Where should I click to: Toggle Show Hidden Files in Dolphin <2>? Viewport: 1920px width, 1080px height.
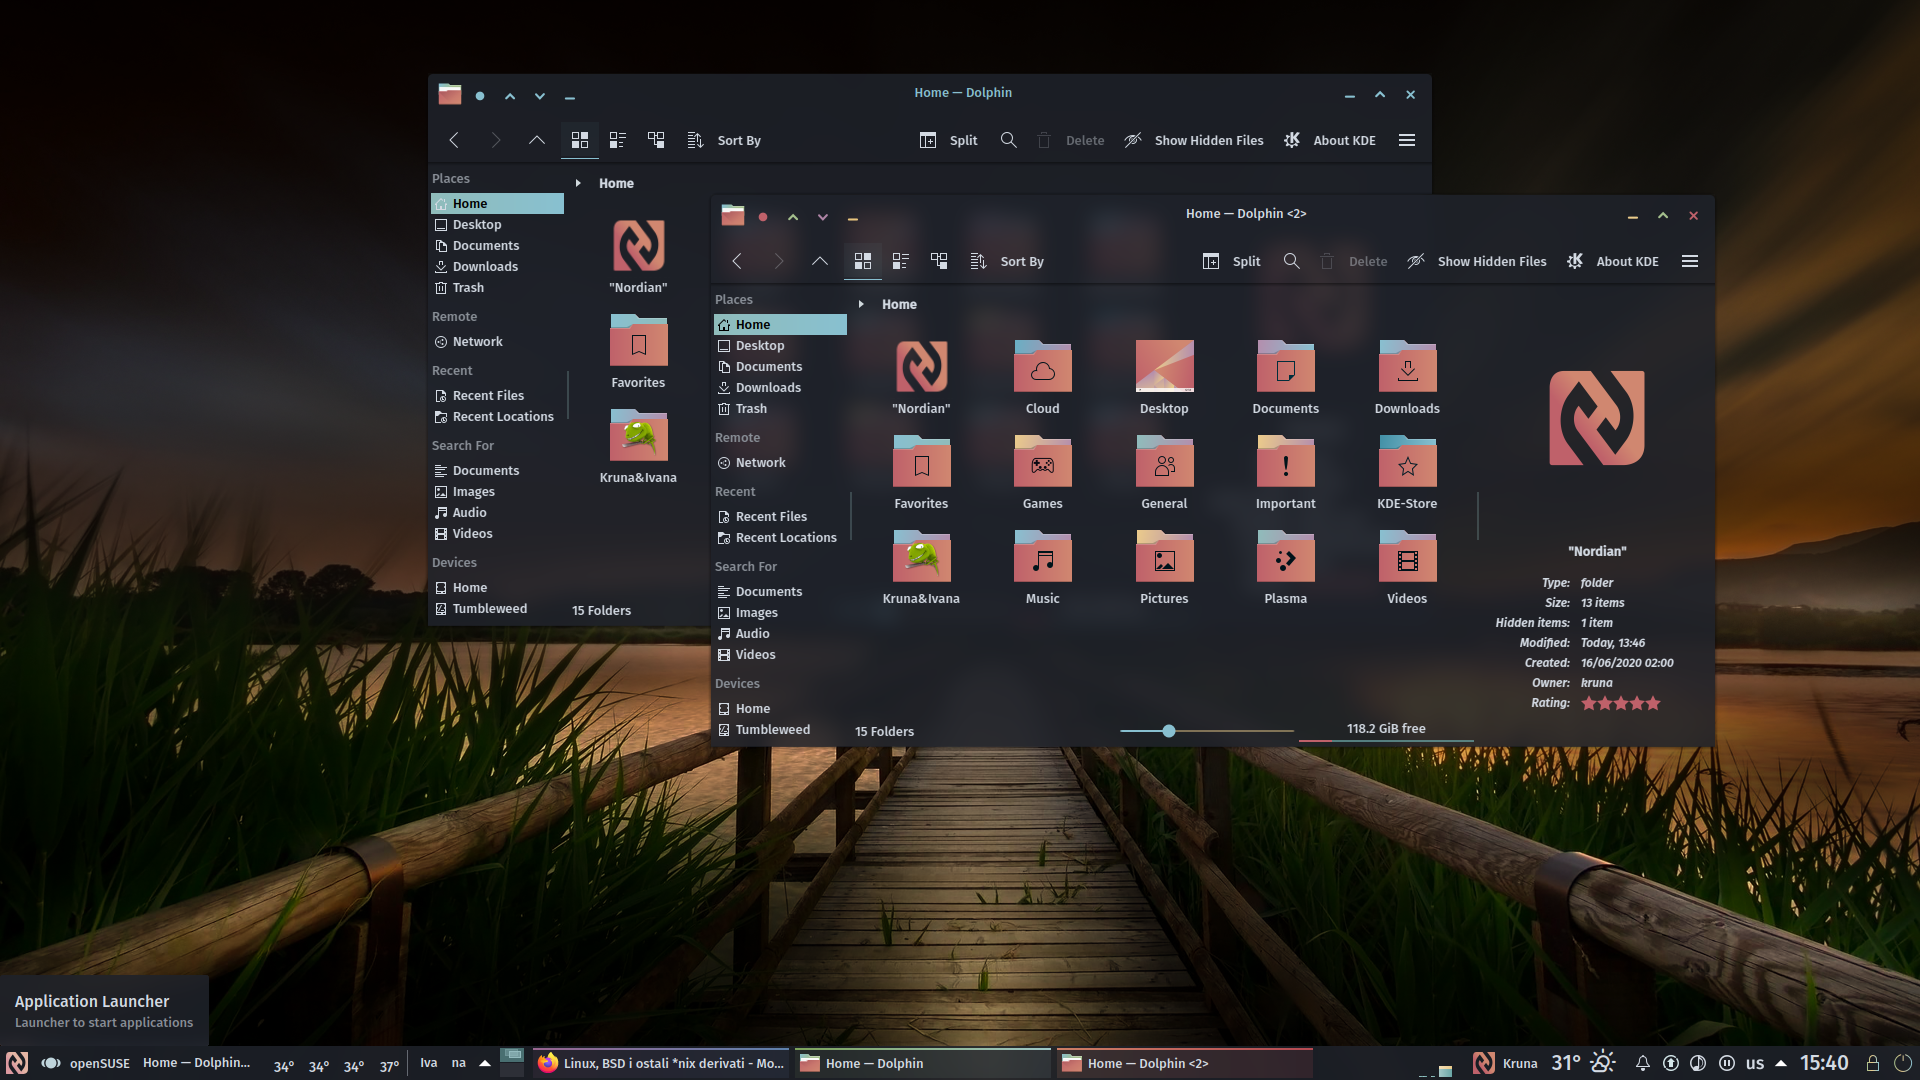click(1476, 261)
